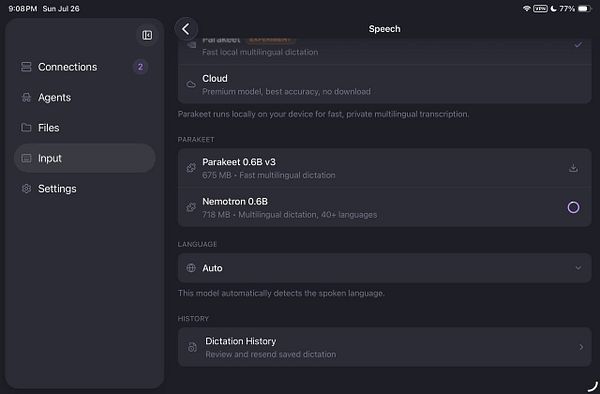
Task: Click the Dictation History document icon
Action: point(192,347)
